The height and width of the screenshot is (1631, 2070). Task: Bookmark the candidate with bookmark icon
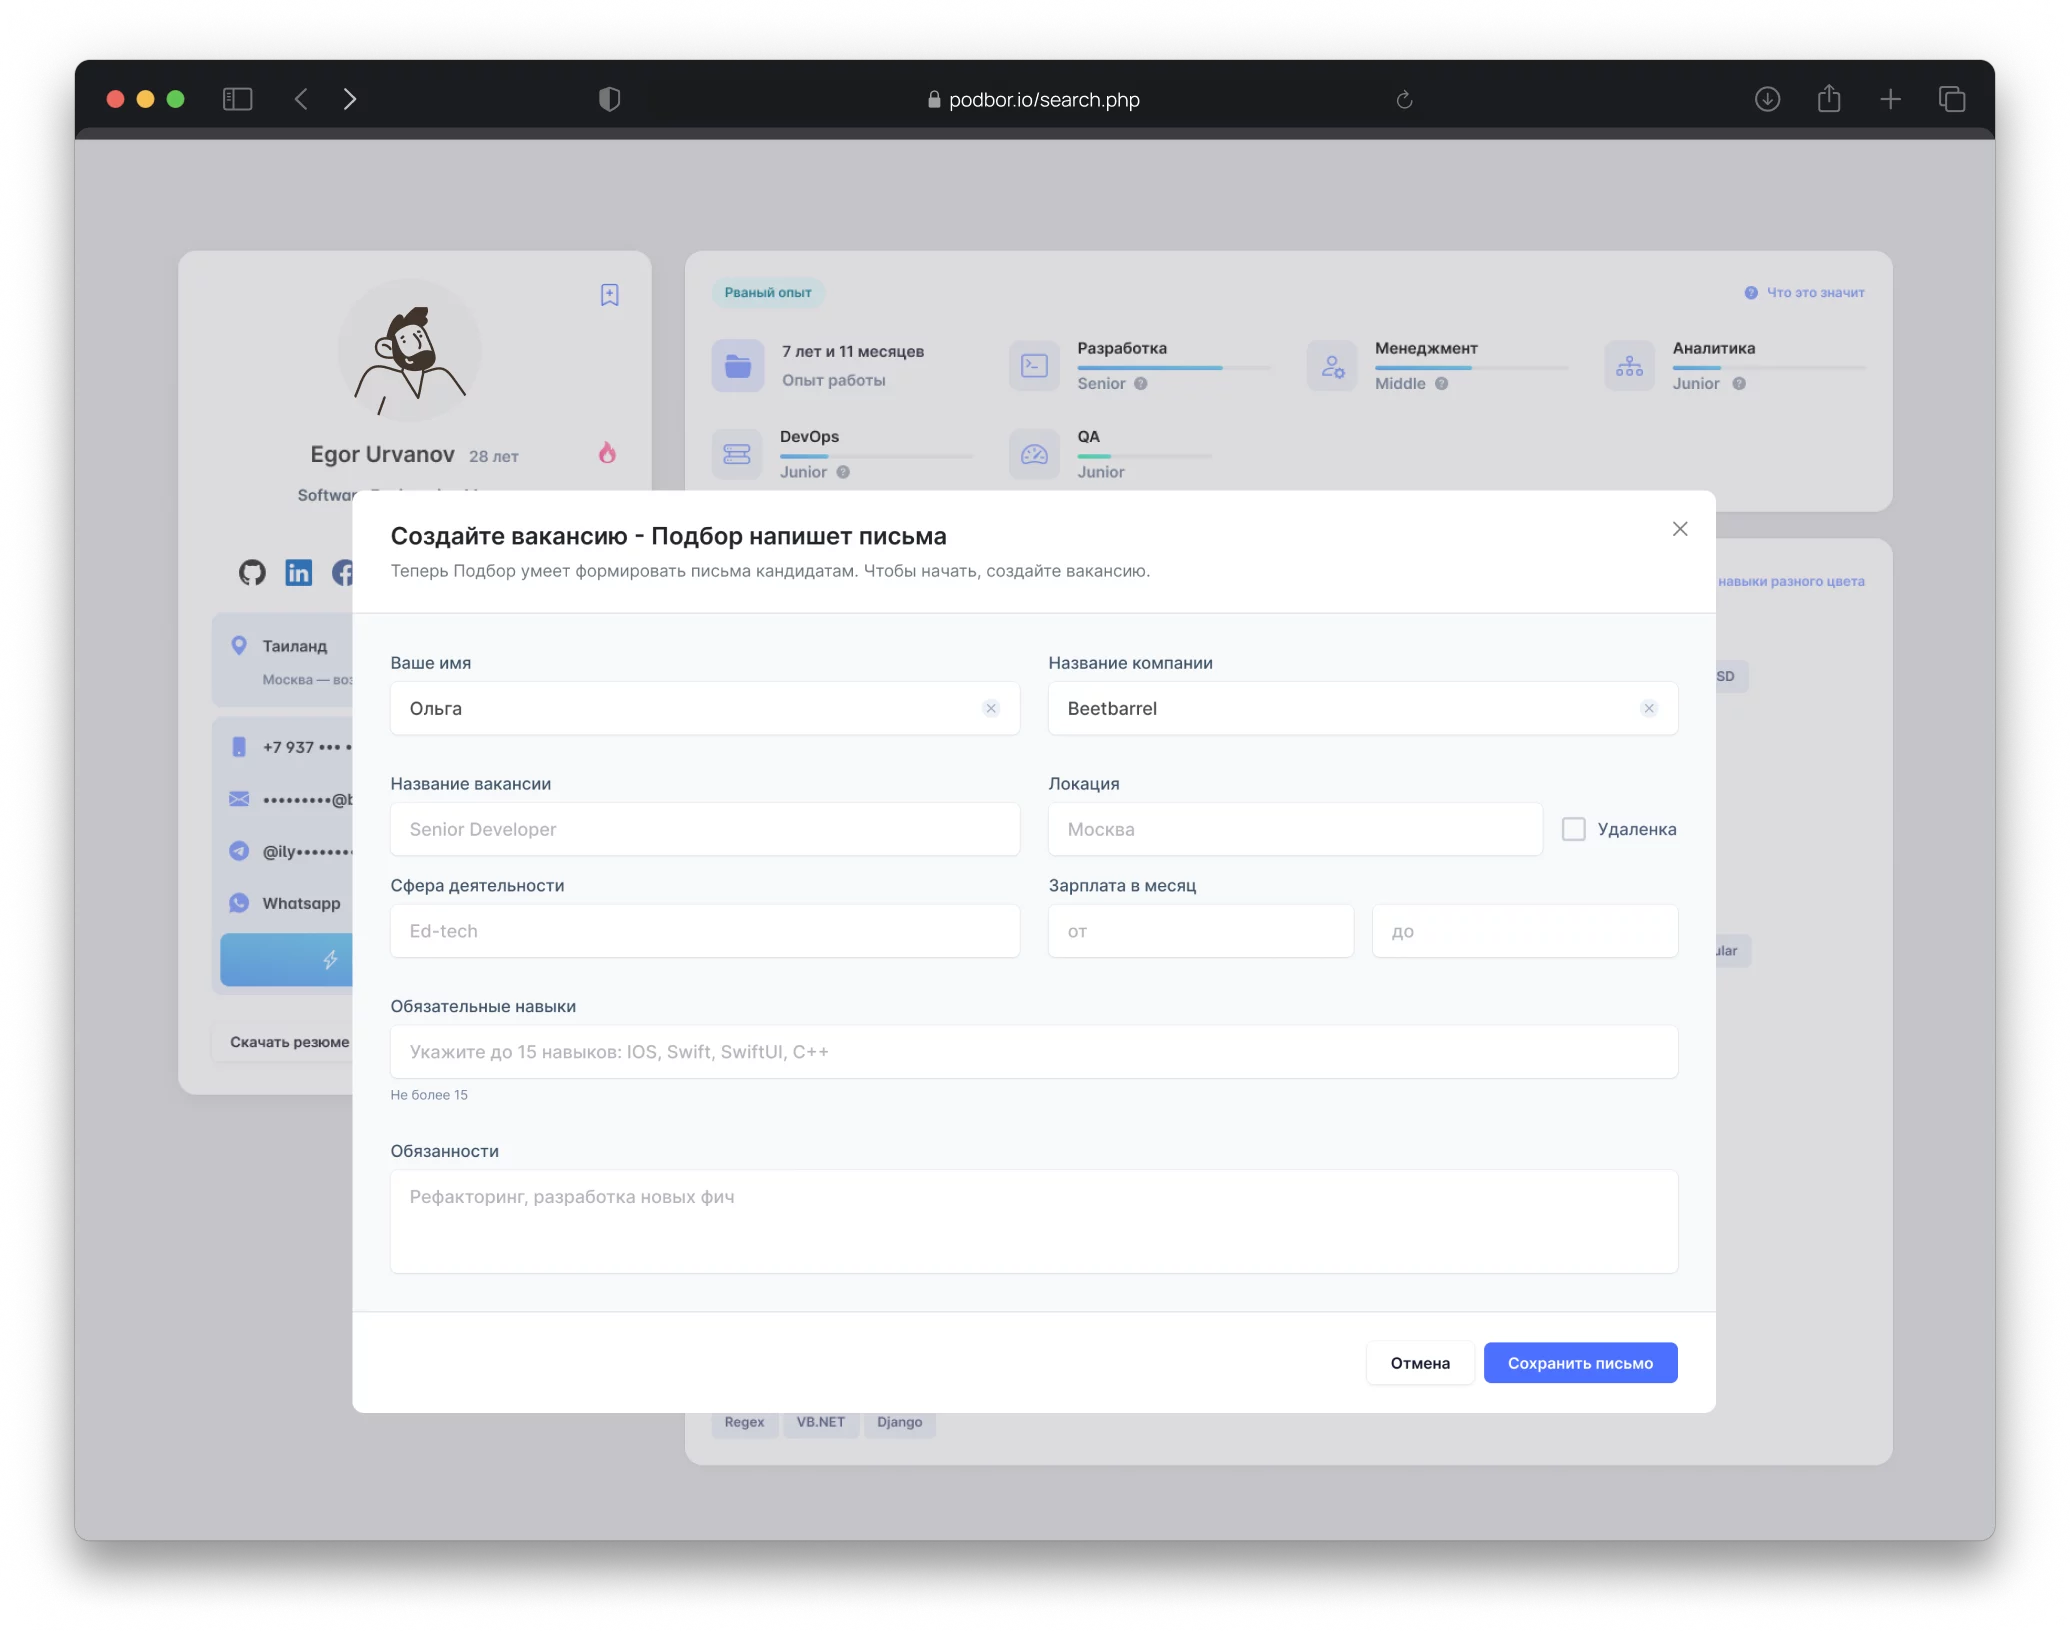pyautogui.click(x=609, y=295)
